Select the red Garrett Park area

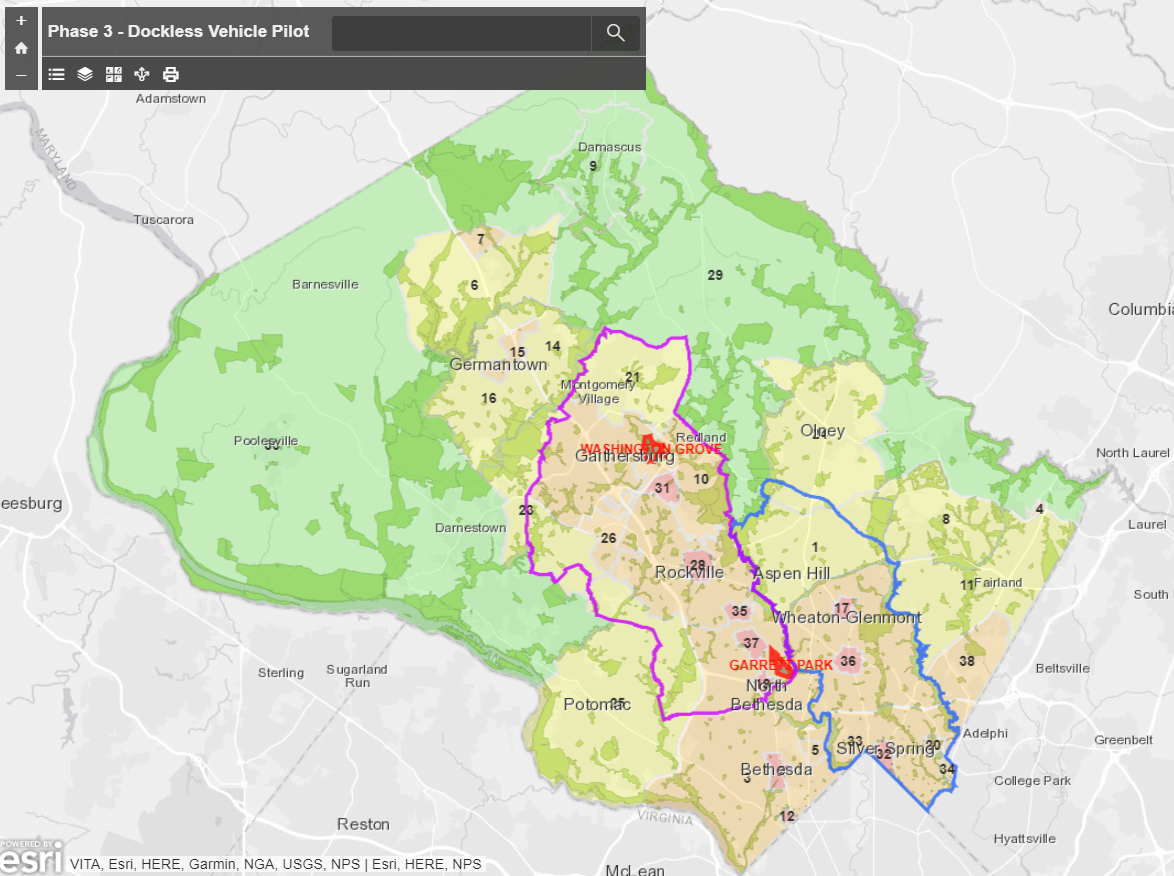(778, 665)
